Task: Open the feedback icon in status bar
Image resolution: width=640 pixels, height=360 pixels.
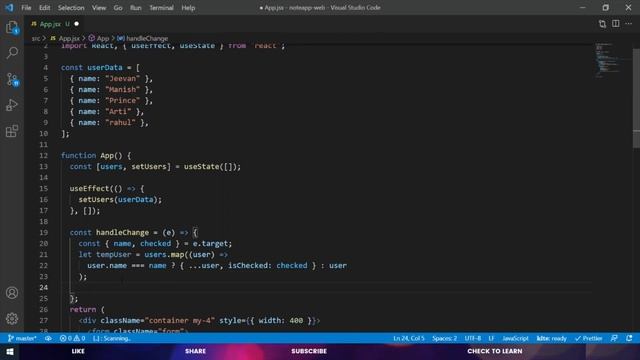Action: (x=614, y=338)
